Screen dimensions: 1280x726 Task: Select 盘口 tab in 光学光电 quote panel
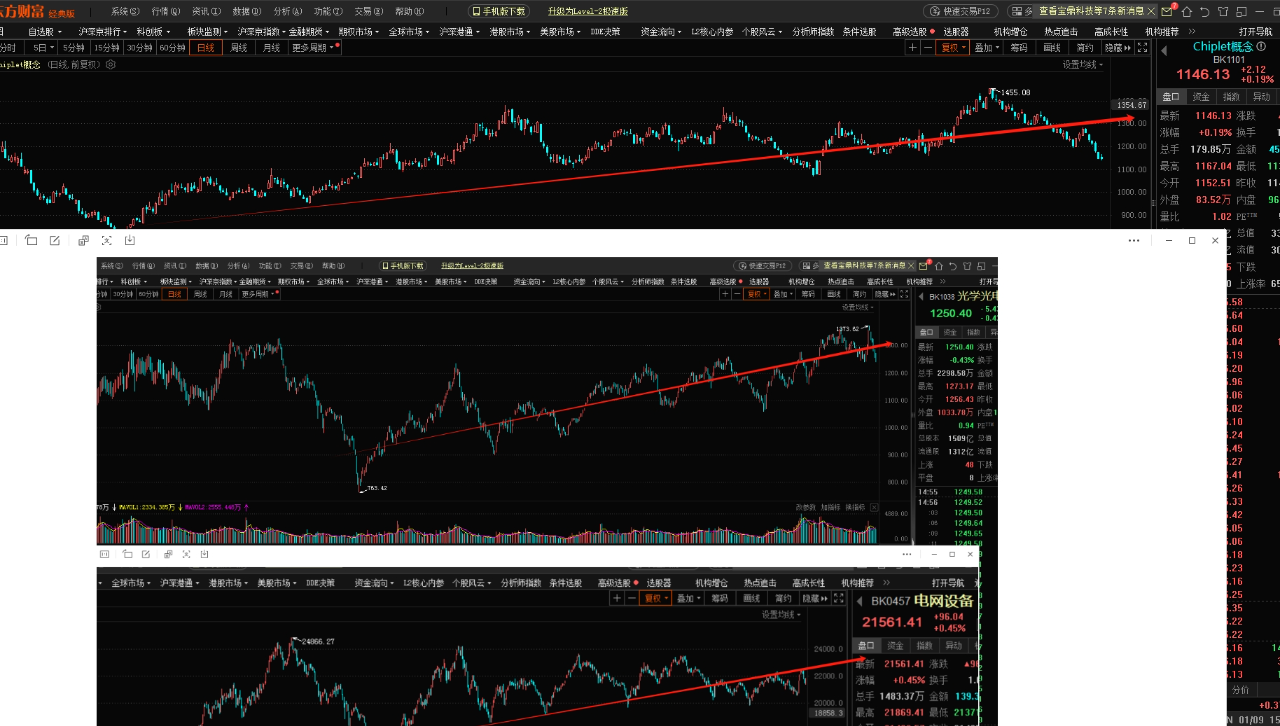click(x=926, y=332)
